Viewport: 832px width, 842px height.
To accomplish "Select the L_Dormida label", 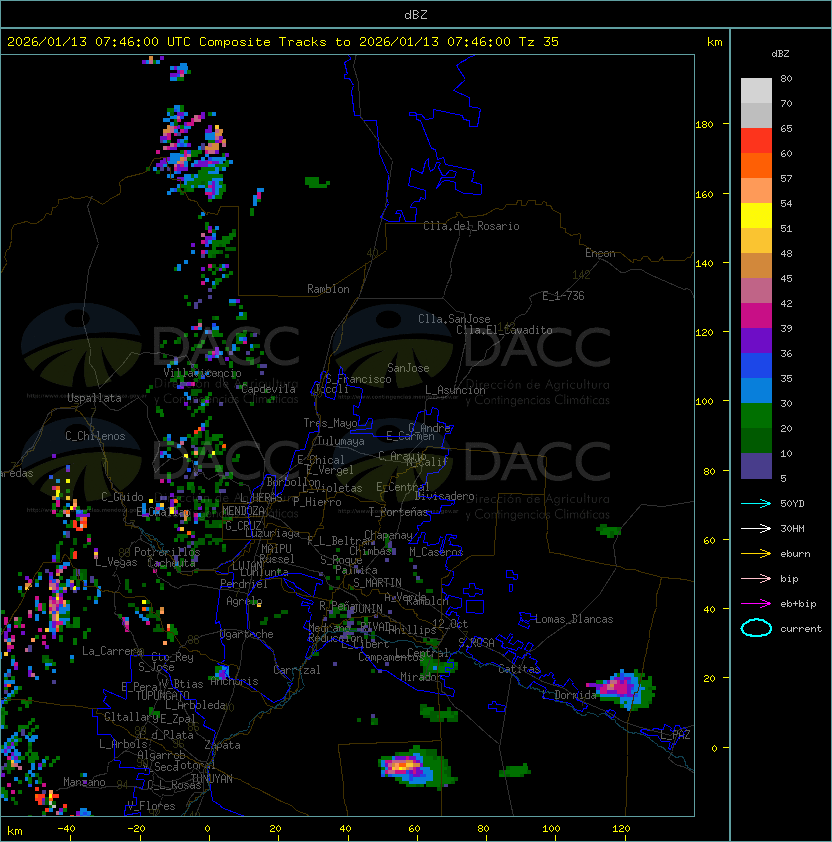I will coord(569,695).
